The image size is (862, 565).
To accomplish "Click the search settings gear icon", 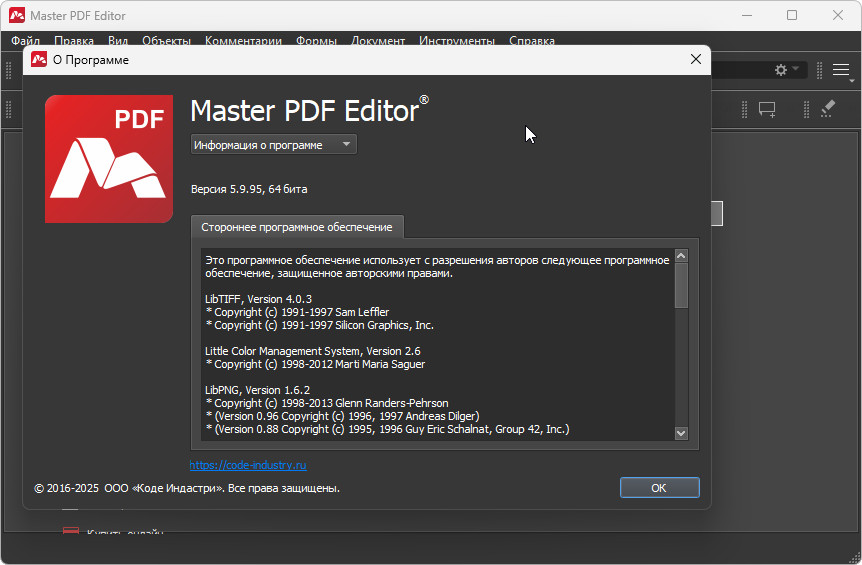I will [x=781, y=70].
